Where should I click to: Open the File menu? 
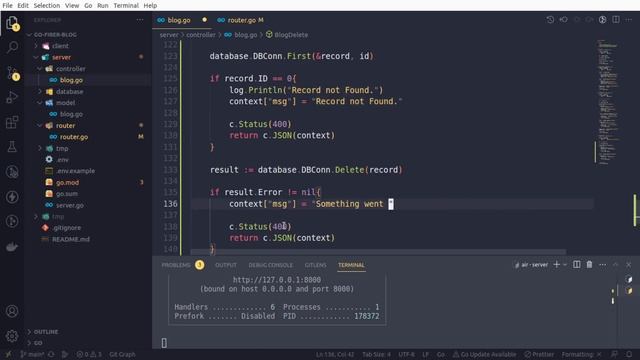[7, 5]
